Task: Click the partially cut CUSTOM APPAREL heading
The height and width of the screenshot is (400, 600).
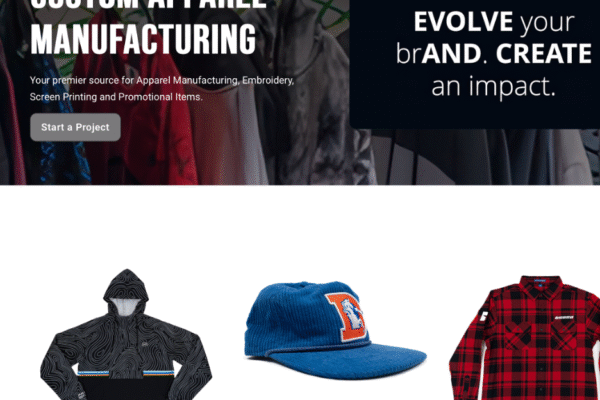Action: click(148, 5)
